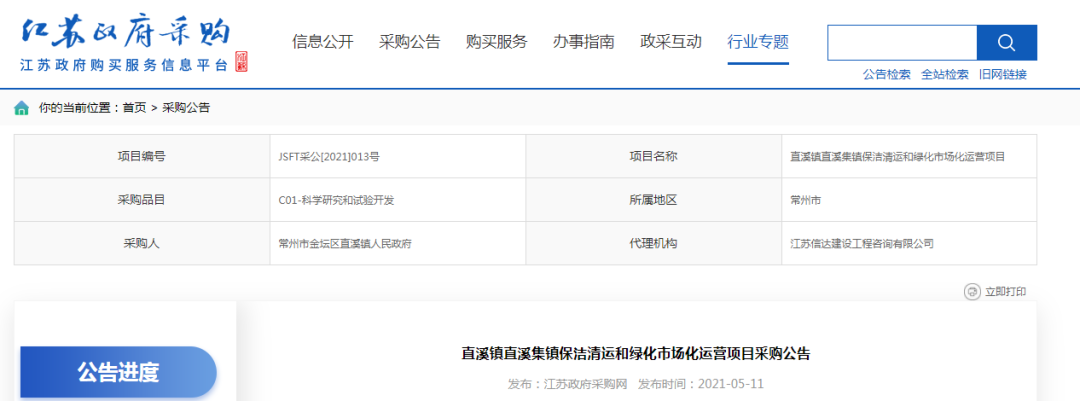Click the 项目名称 label cell

(x=654, y=156)
